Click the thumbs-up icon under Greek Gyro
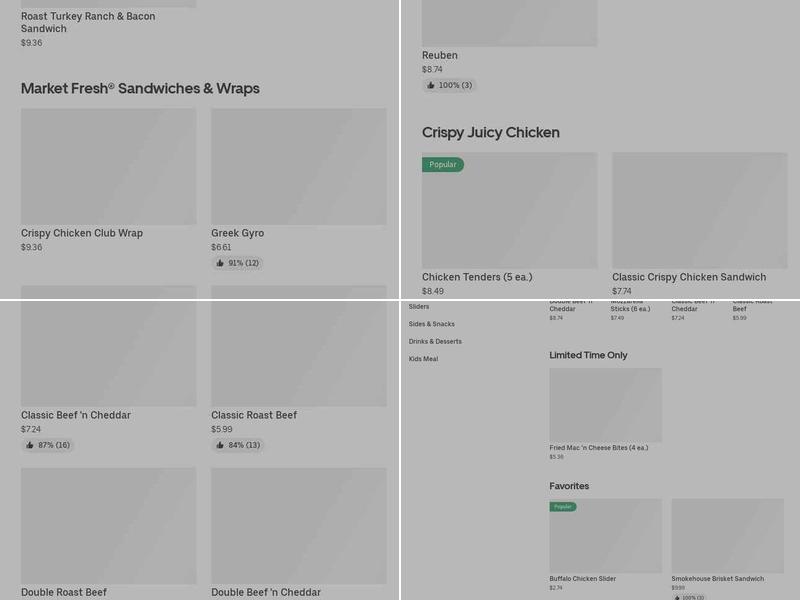The height and width of the screenshot is (600, 800). [220, 263]
